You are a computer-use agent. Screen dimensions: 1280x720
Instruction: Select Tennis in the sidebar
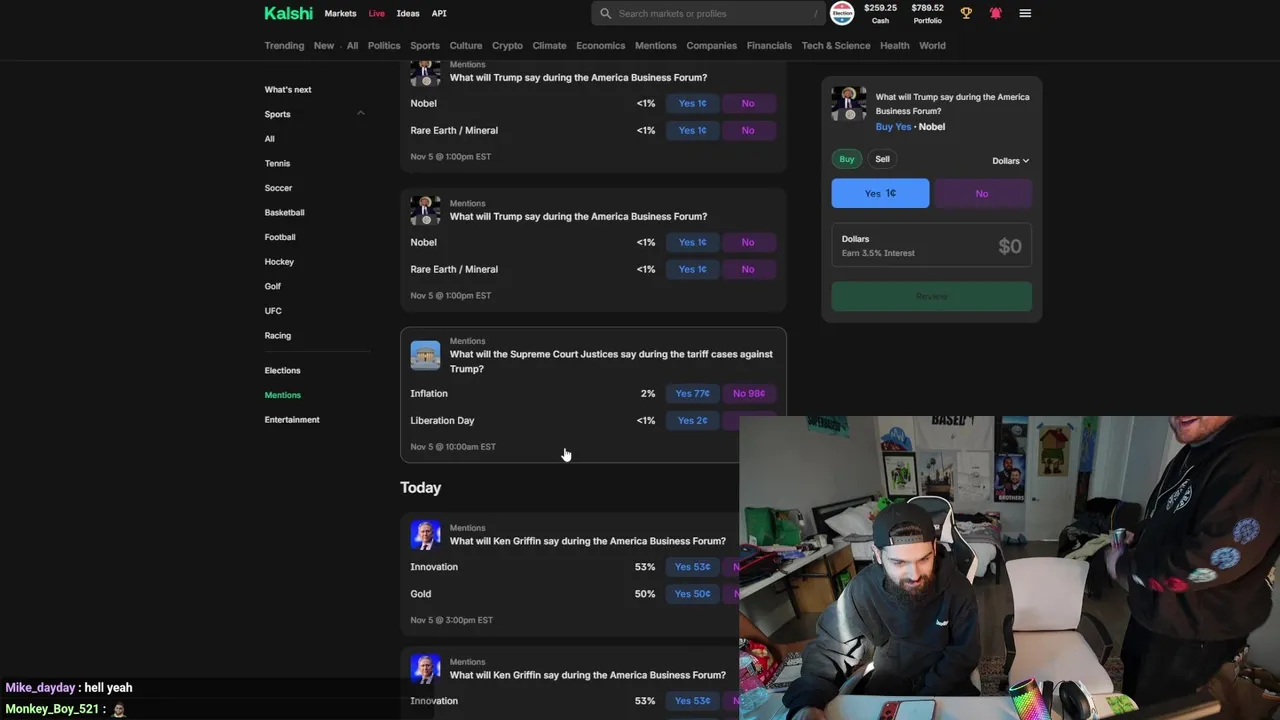277,163
